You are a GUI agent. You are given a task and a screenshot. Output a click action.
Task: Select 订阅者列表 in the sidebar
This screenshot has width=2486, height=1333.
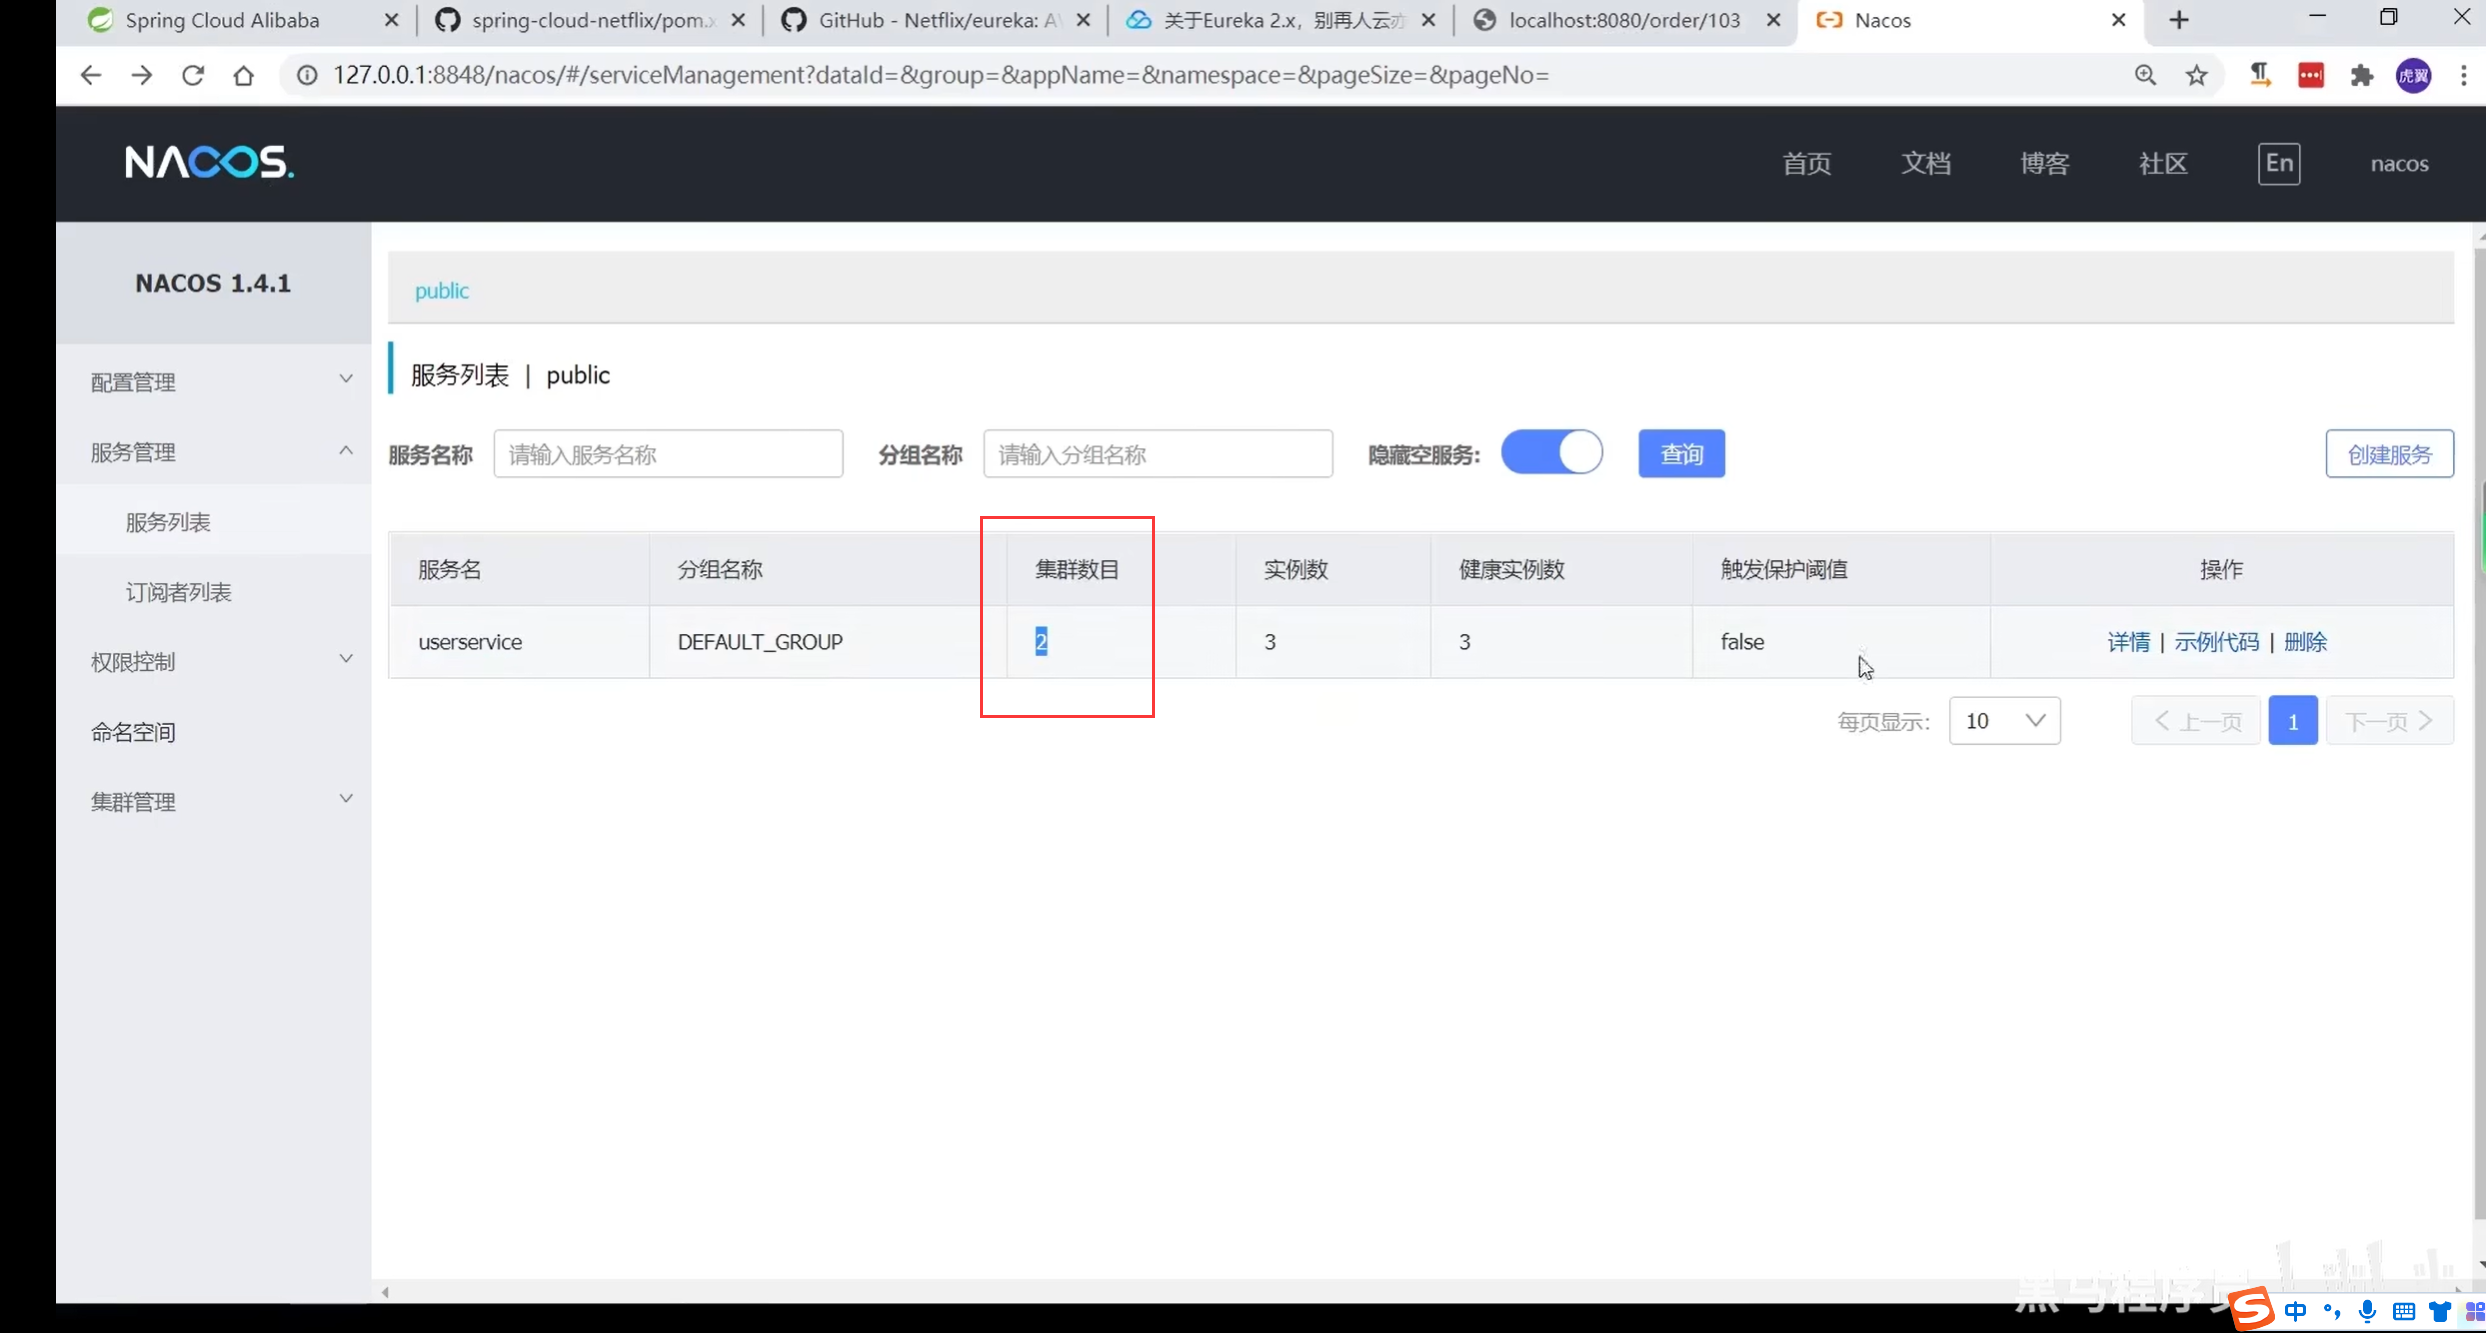178,592
